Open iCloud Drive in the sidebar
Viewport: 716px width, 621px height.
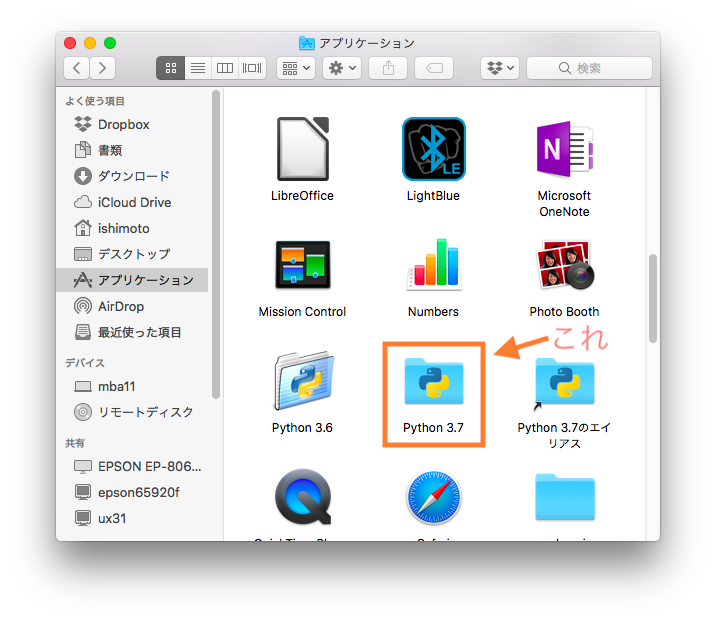click(x=132, y=202)
